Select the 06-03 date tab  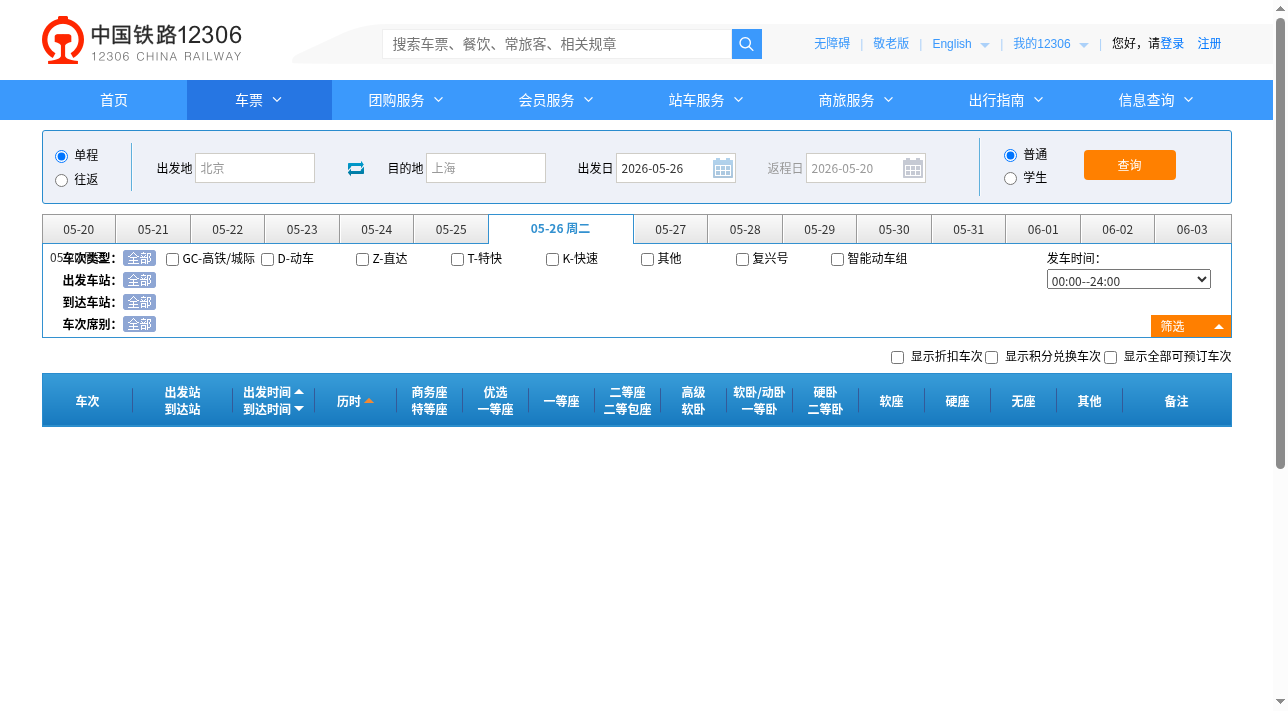click(1192, 229)
